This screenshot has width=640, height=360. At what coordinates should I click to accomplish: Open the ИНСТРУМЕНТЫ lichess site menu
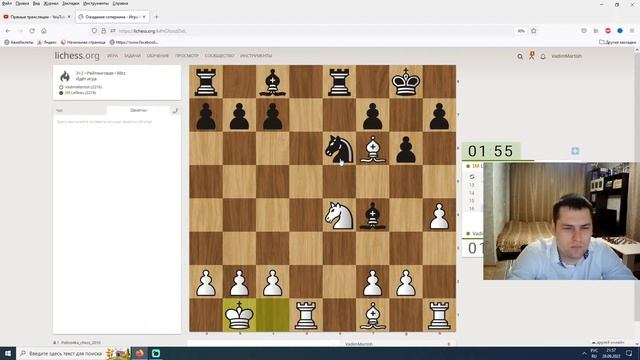pyautogui.click(x=256, y=56)
